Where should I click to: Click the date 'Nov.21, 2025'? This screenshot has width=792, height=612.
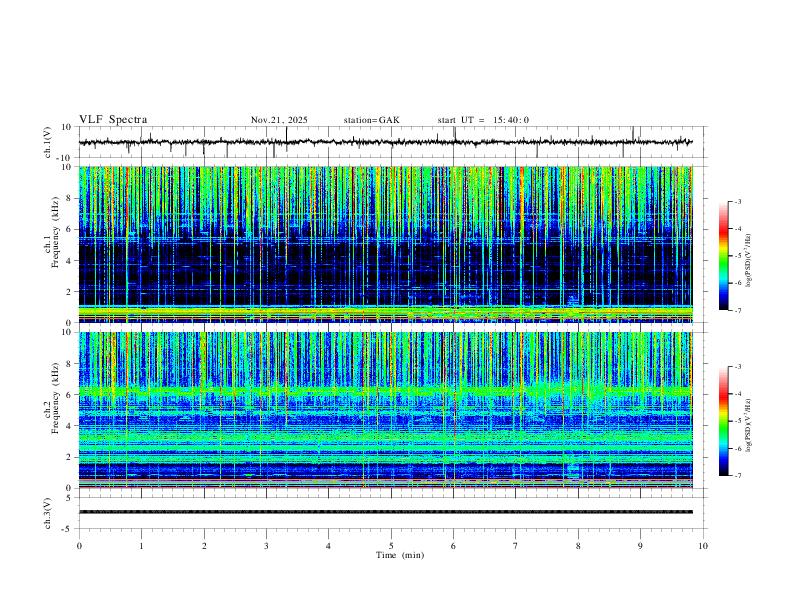(x=279, y=120)
